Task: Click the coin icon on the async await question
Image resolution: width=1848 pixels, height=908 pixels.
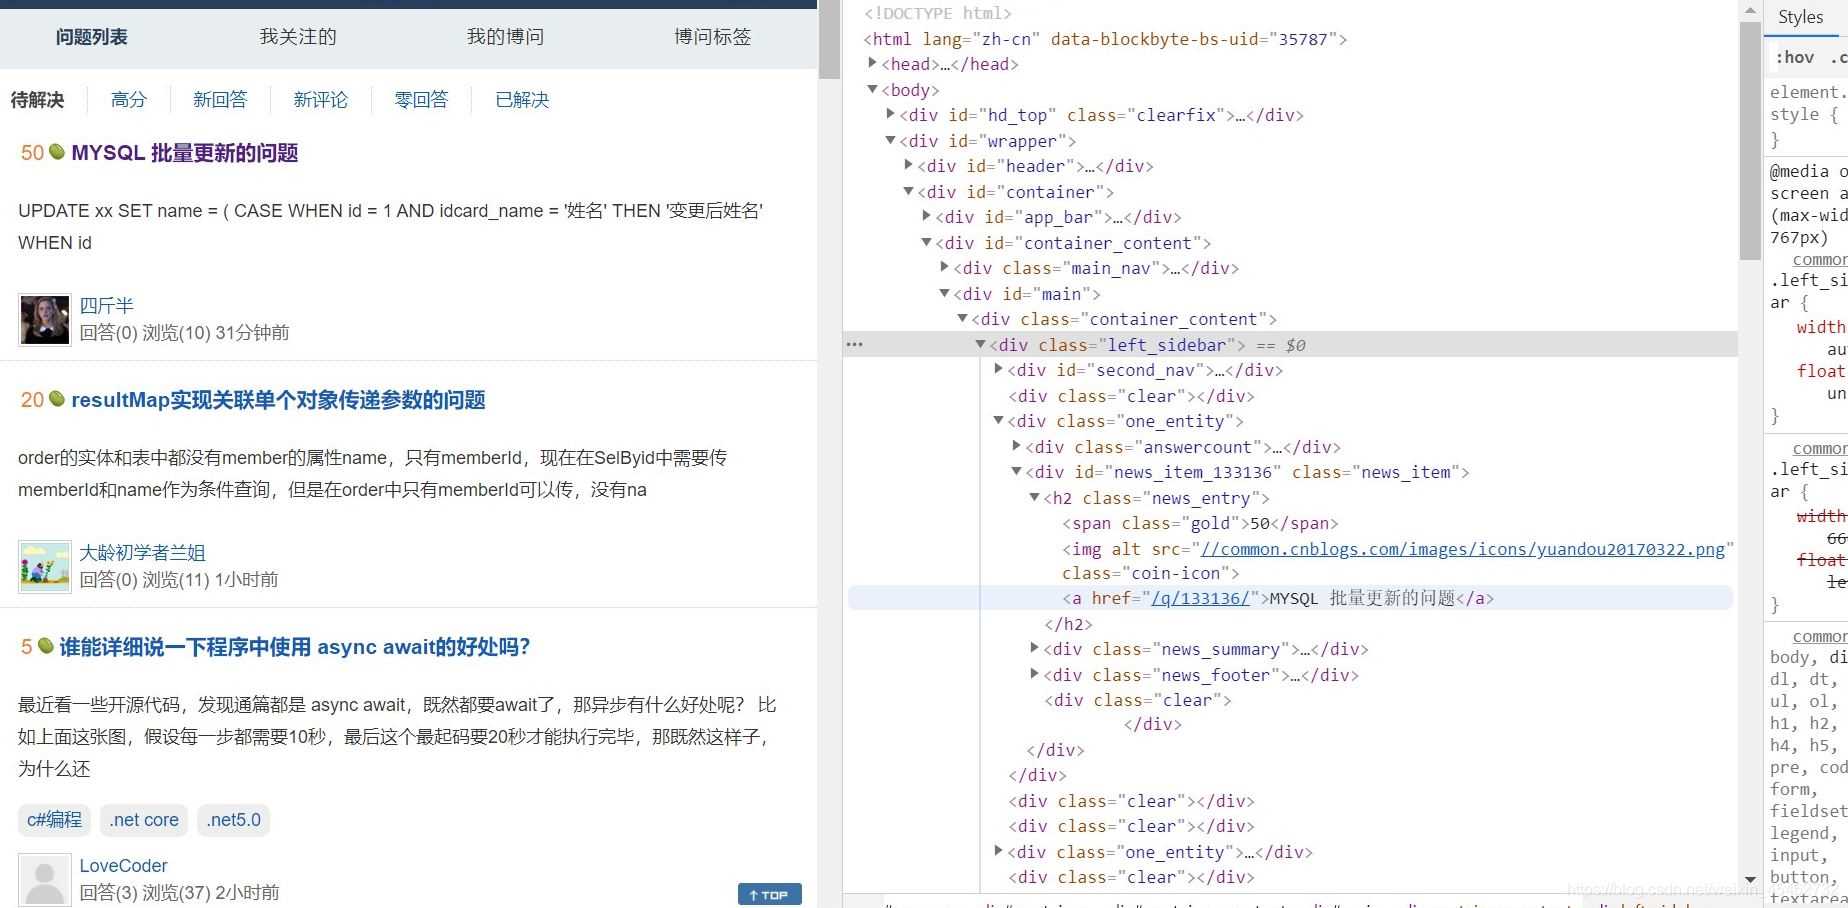Action: 44,646
